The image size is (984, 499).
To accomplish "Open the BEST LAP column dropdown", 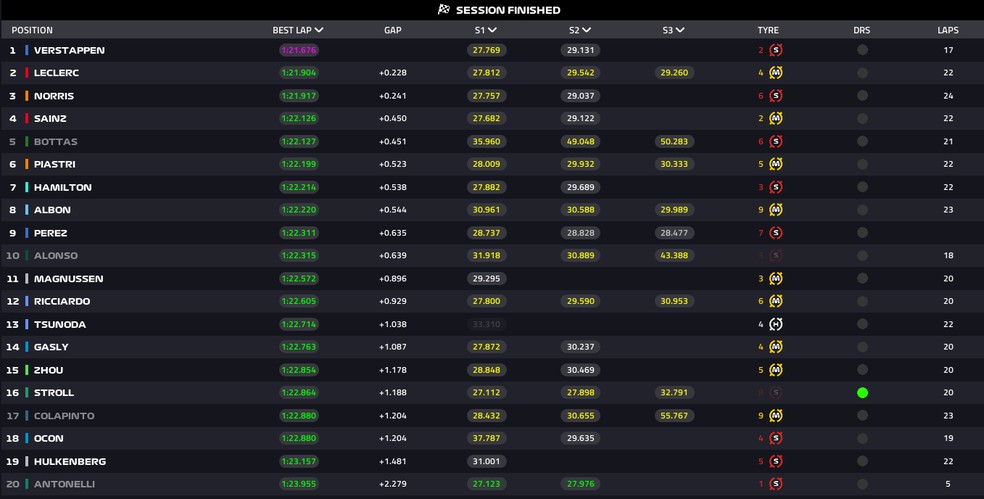I will pyautogui.click(x=319, y=30).
